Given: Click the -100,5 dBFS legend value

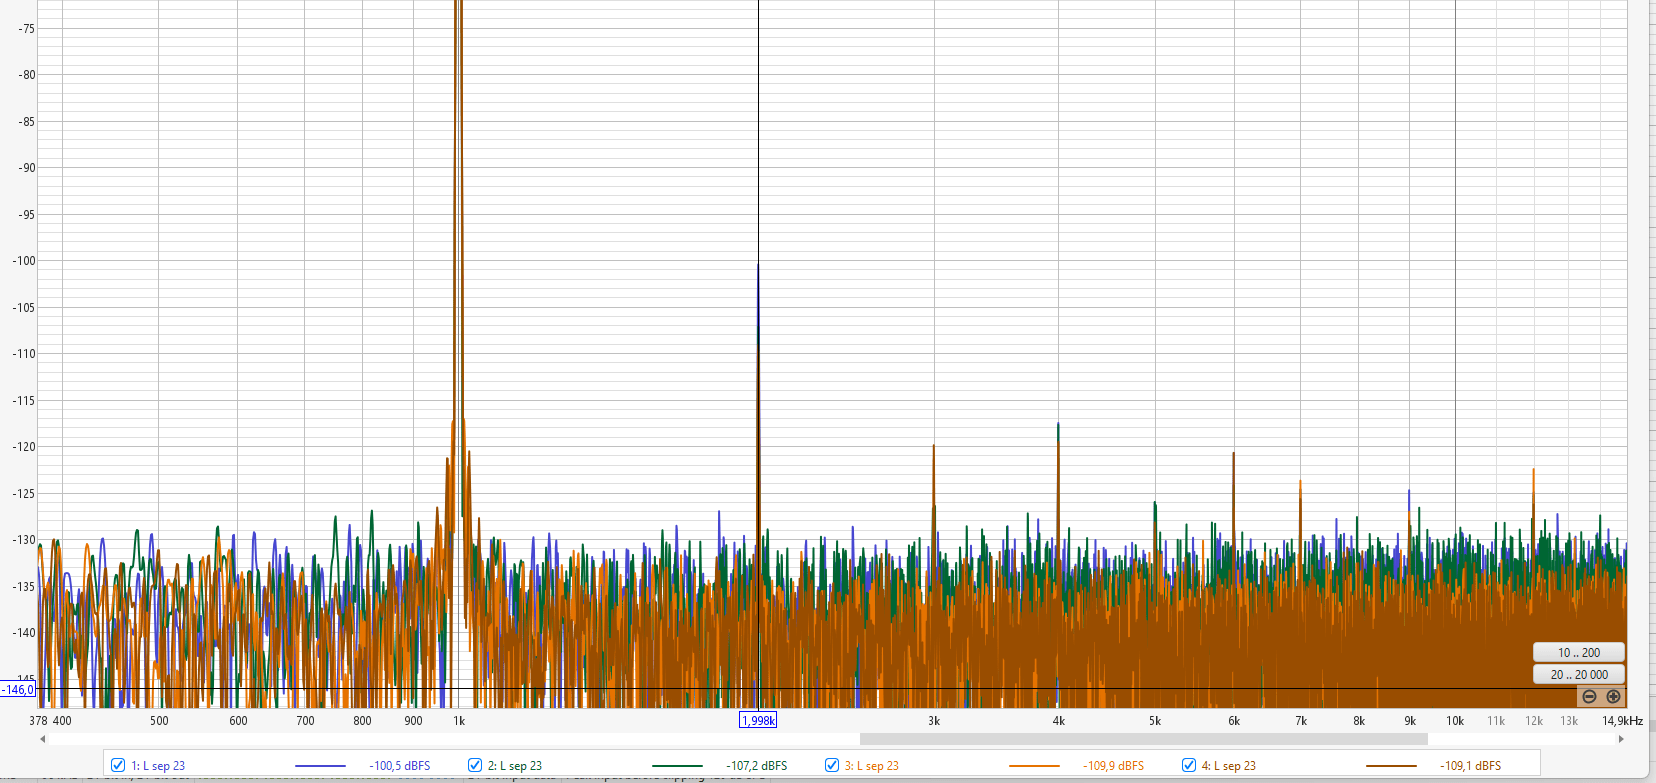Looking at the screenshot, I should (400, 766).
